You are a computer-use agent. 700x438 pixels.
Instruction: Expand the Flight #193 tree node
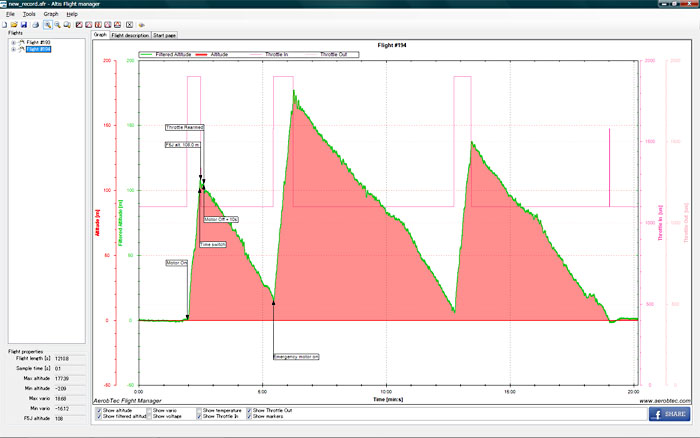point(13,43)
